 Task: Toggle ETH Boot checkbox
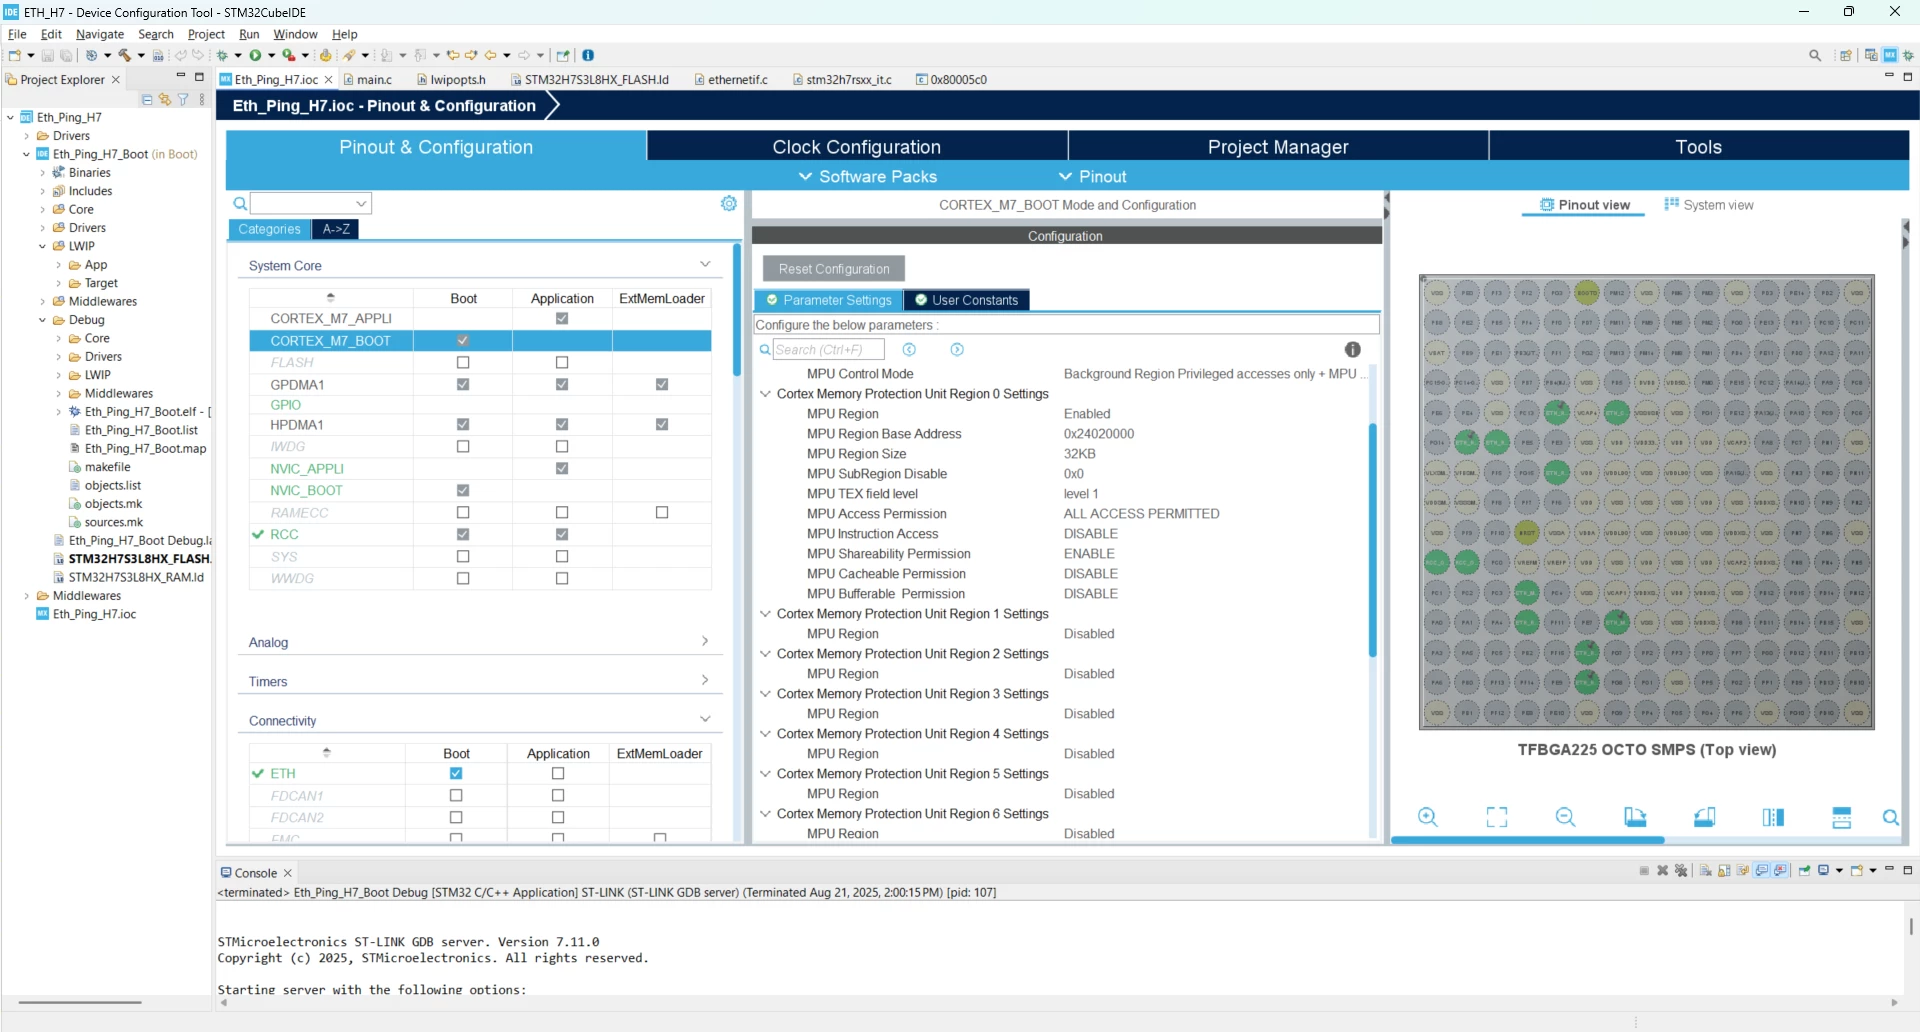click(456, 774)
